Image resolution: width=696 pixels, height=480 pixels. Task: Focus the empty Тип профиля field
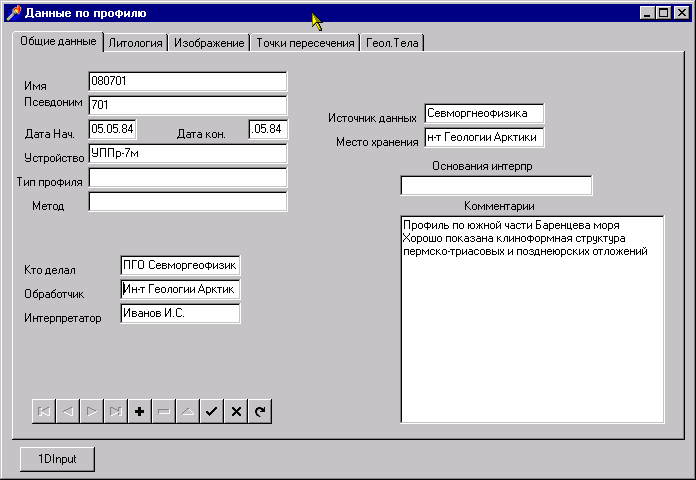[187, 178]
